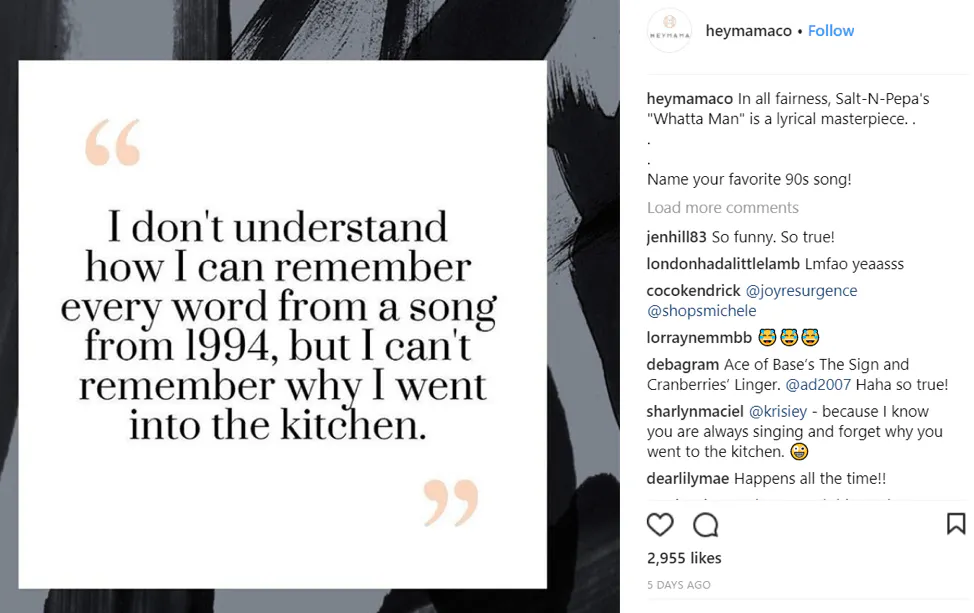View jenhill83 commenter profile
The image size is (974, 613).
[x=677, y=238]
